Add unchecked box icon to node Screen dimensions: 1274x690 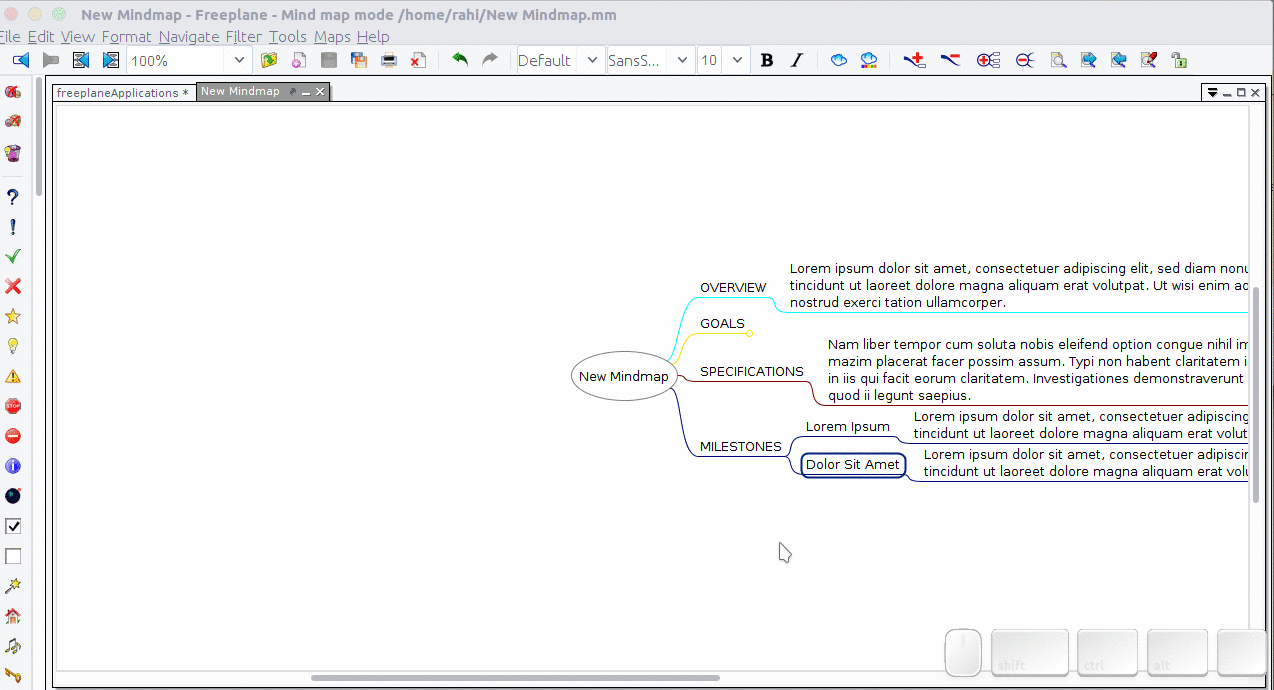(x=13, y=556)
